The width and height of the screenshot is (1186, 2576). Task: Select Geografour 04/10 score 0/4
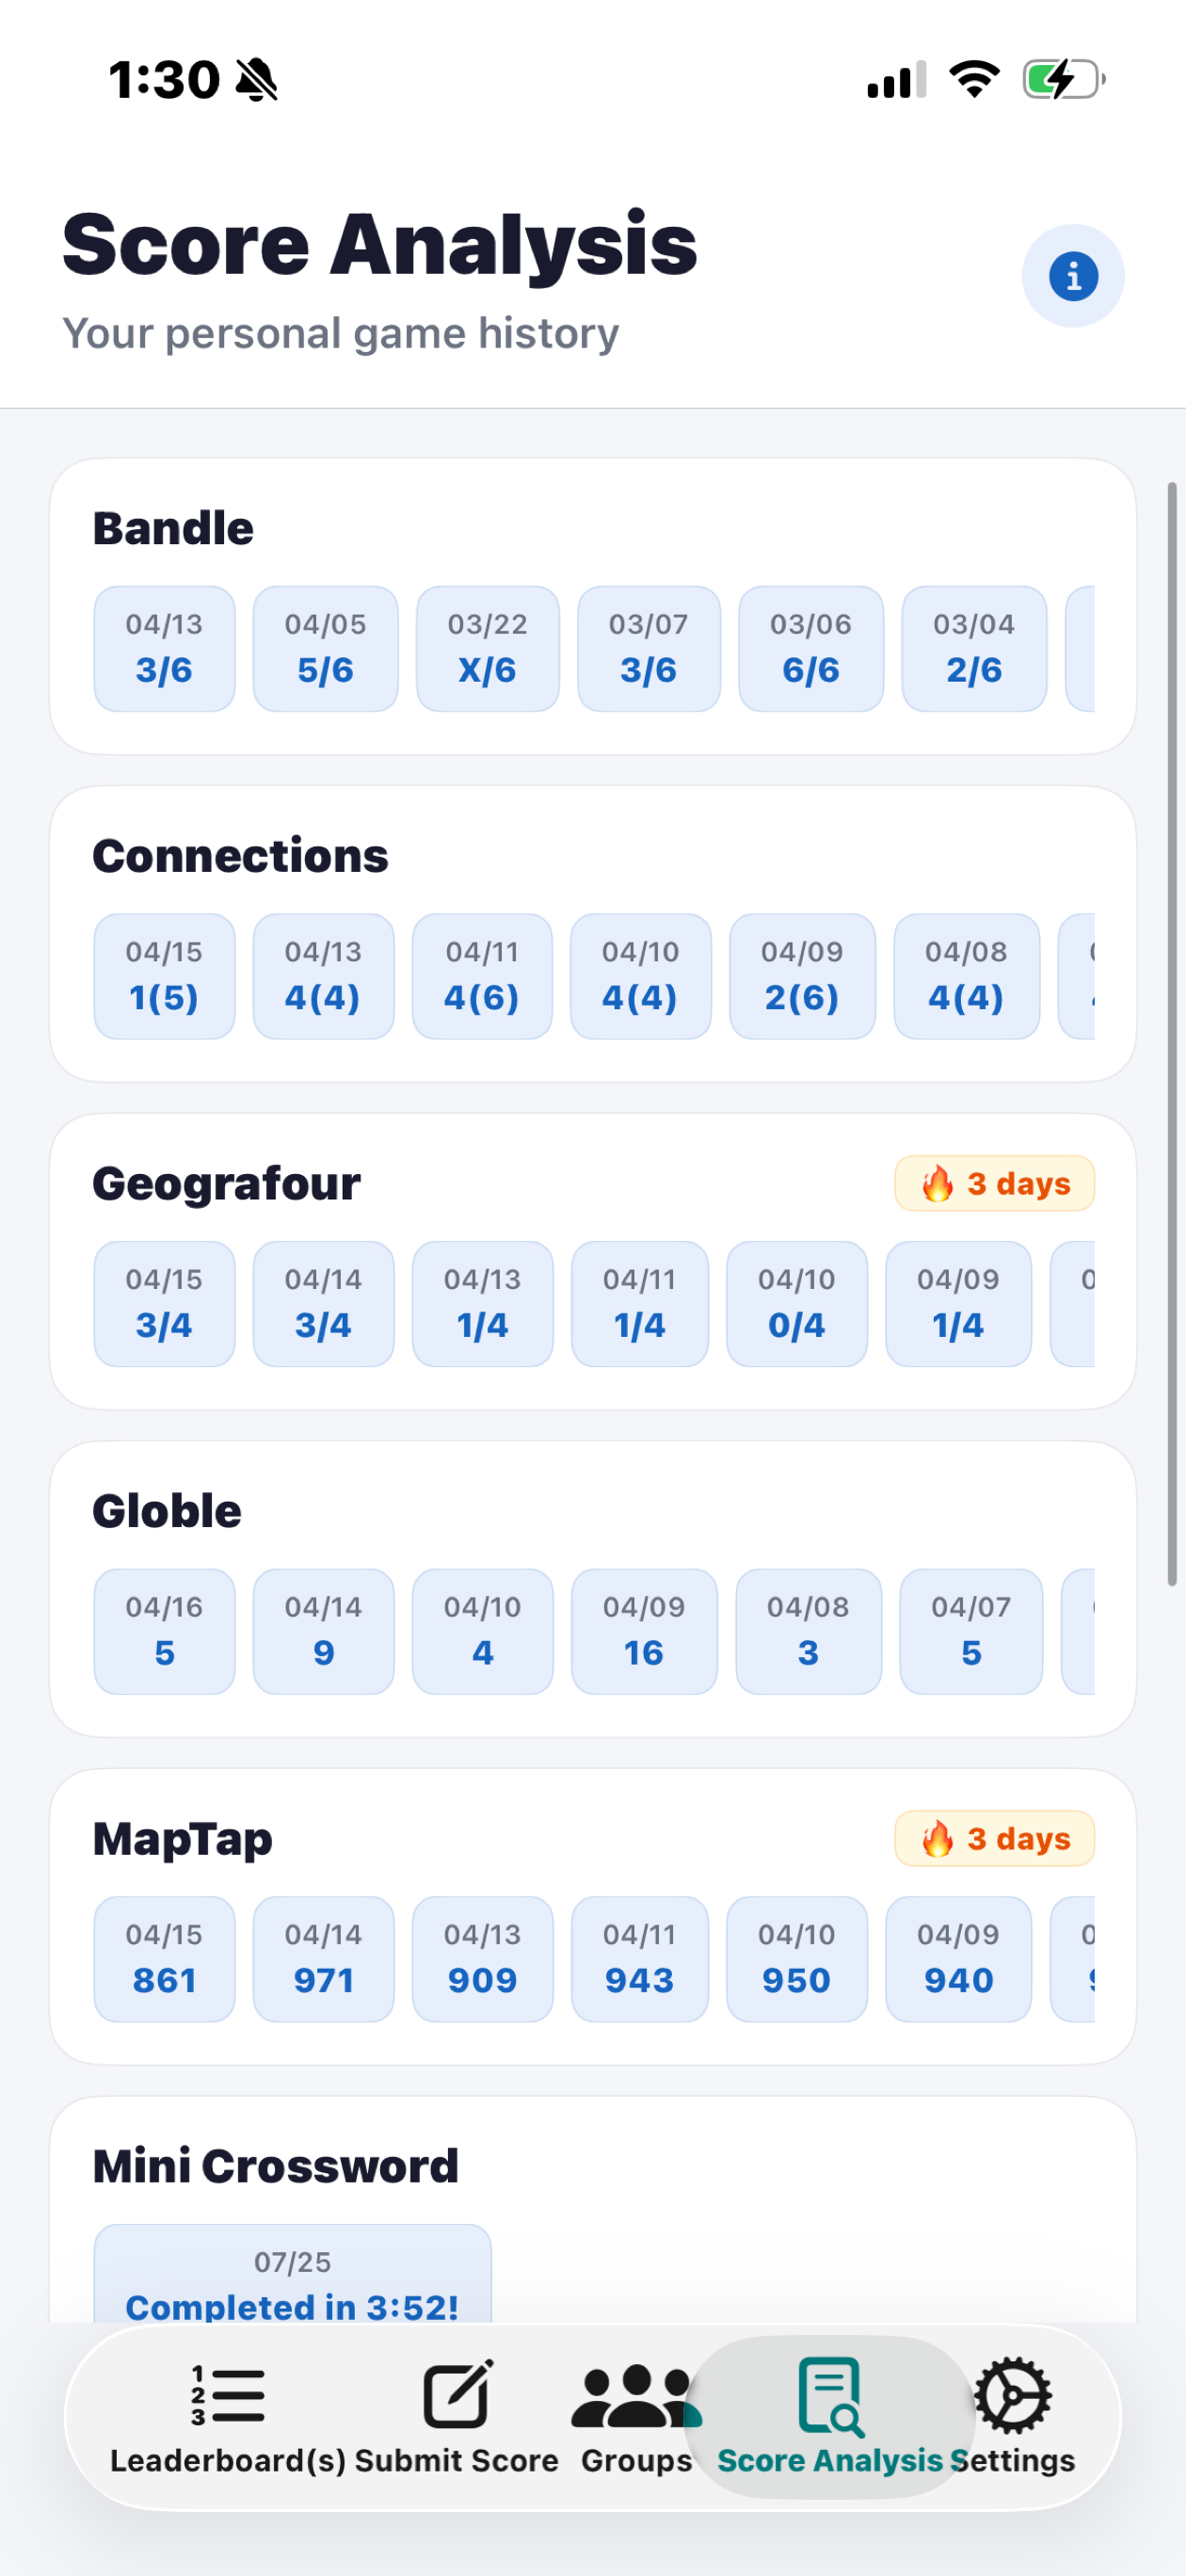coord(796,1303)
